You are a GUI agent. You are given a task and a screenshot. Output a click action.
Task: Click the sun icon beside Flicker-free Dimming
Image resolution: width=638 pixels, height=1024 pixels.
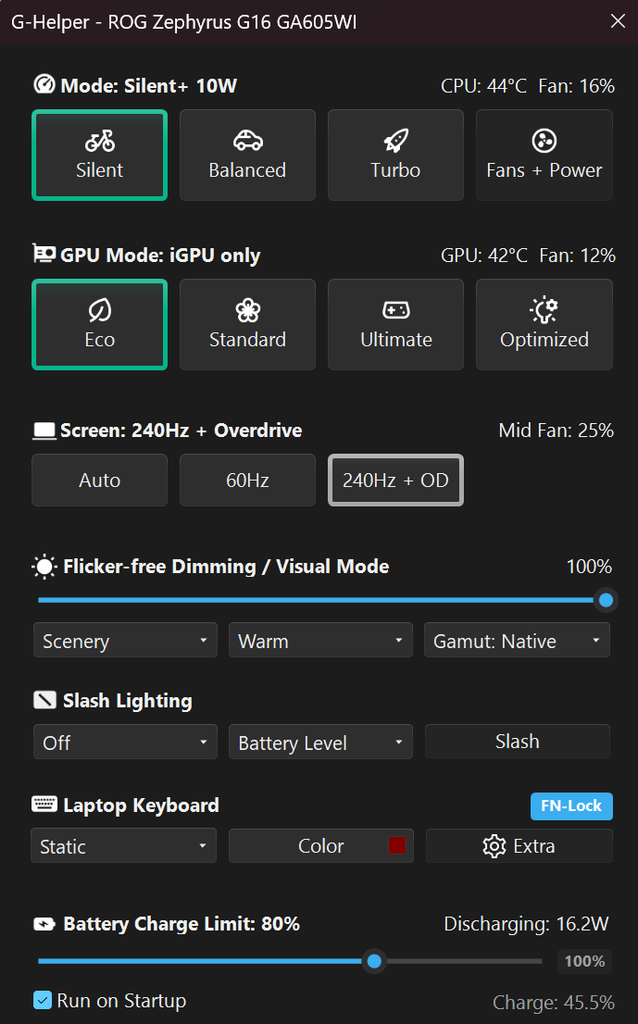click(x=44, y=567)
